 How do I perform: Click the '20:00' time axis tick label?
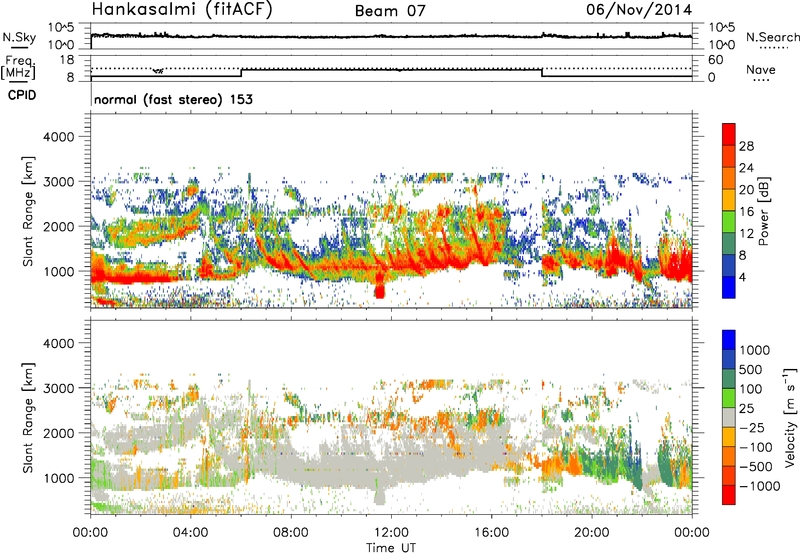coord(591,532)
